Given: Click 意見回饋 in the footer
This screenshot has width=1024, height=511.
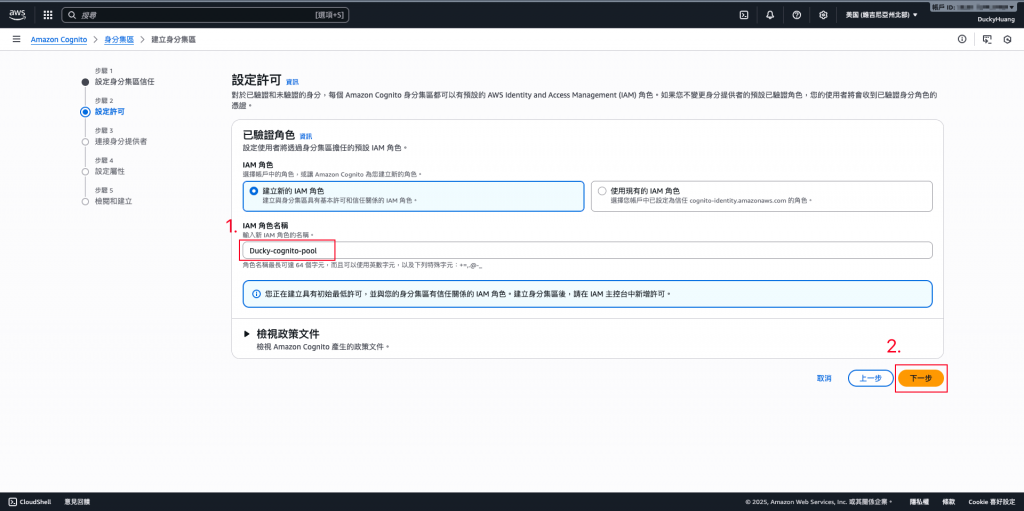Looking at the screenshot, I should coord(77,502).
